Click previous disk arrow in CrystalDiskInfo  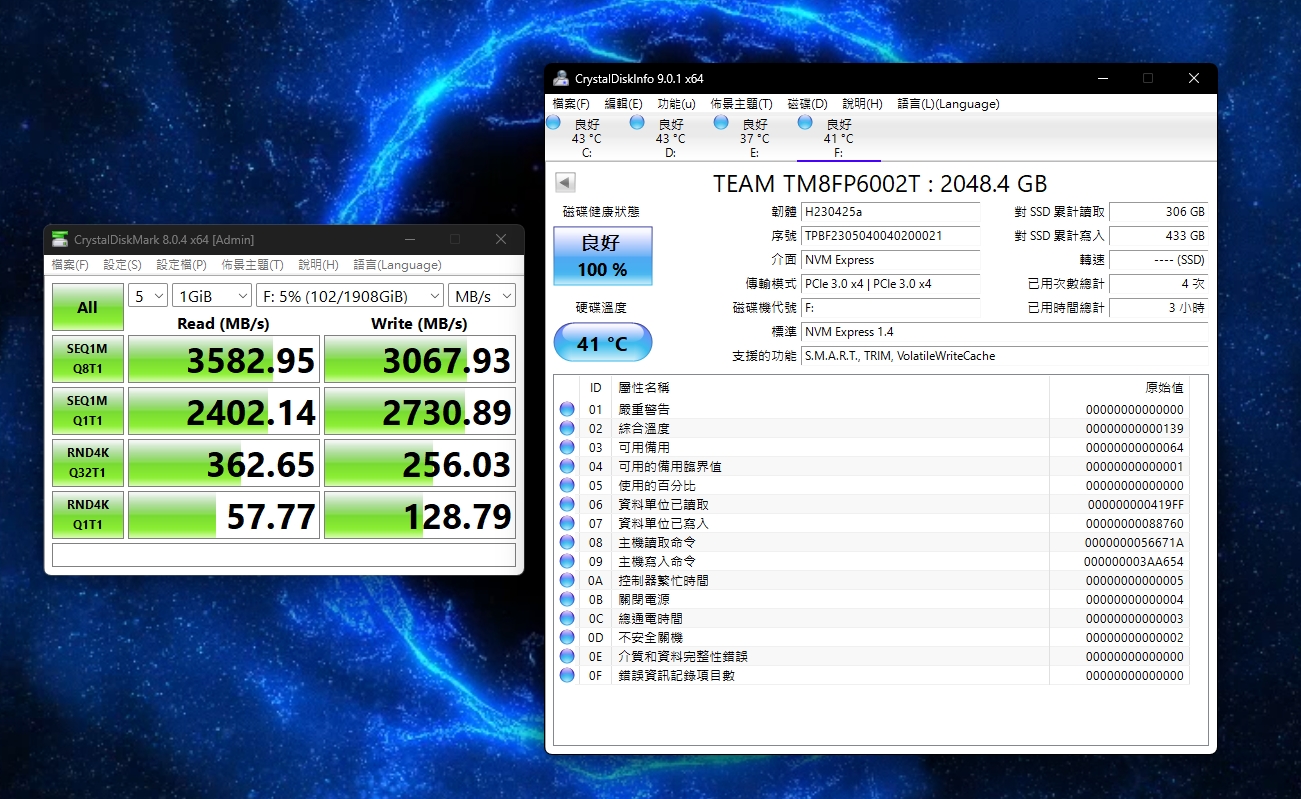(565, 183)
